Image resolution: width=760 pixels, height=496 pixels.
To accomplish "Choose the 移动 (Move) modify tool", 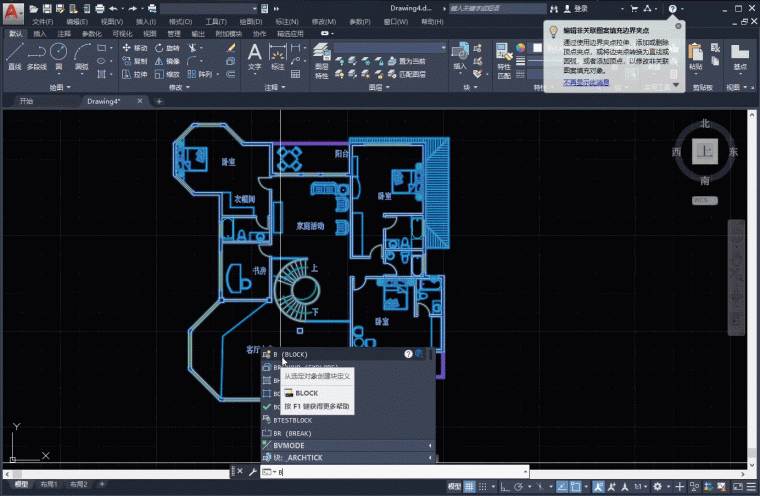I will tap(134, 47).
